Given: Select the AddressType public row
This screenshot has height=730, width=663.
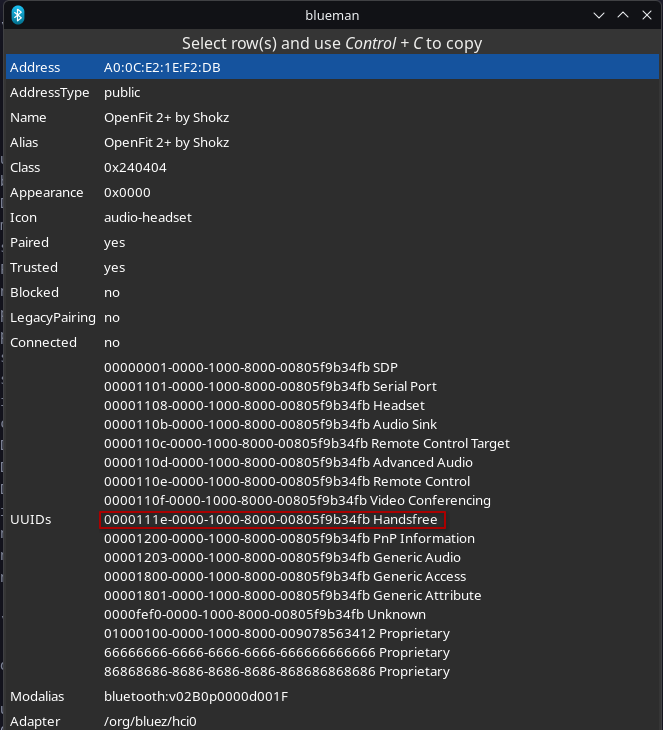Looking at the screenshot, I should click(x=332, y=92).
